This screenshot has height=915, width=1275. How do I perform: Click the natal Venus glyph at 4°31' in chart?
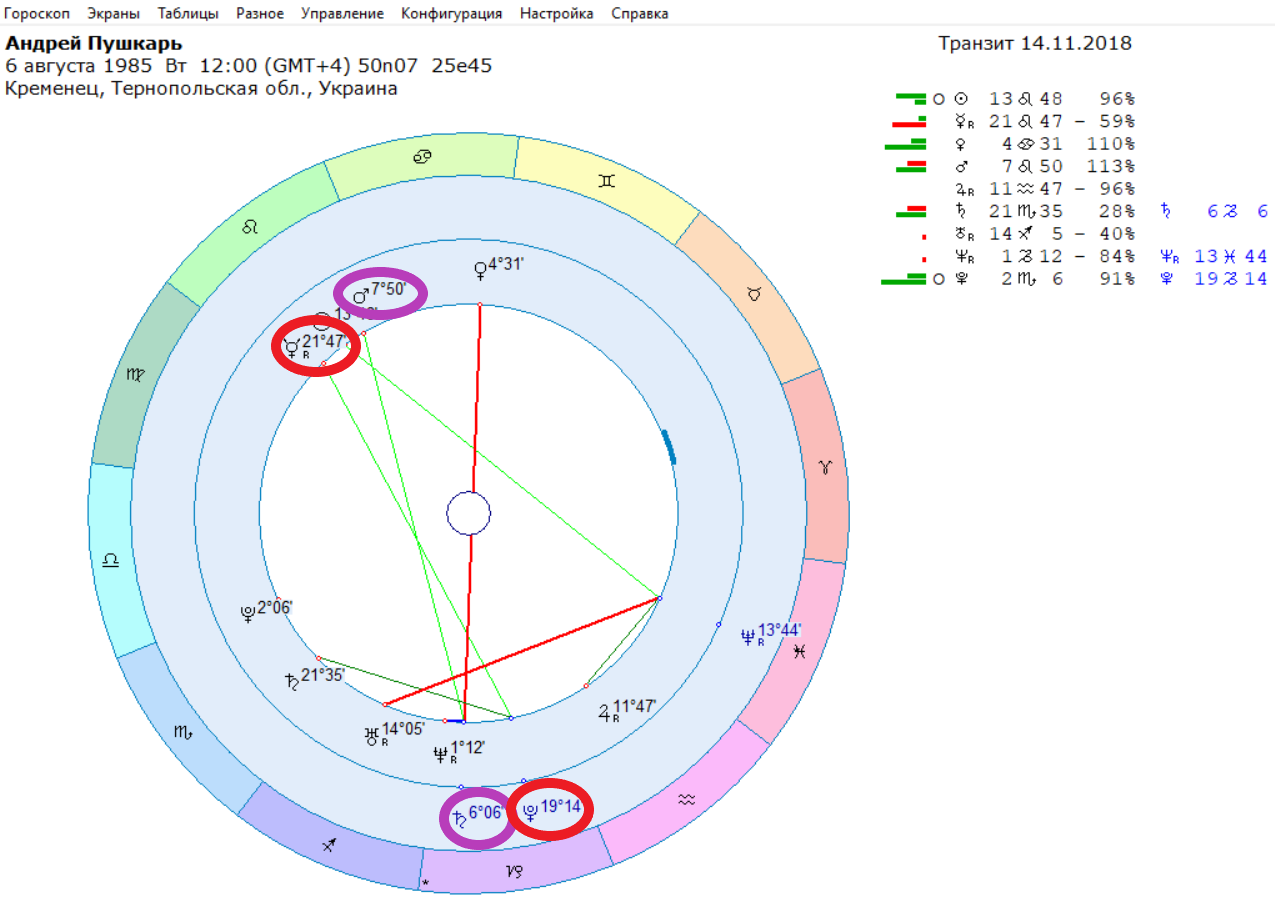click(x=481, y=268)
